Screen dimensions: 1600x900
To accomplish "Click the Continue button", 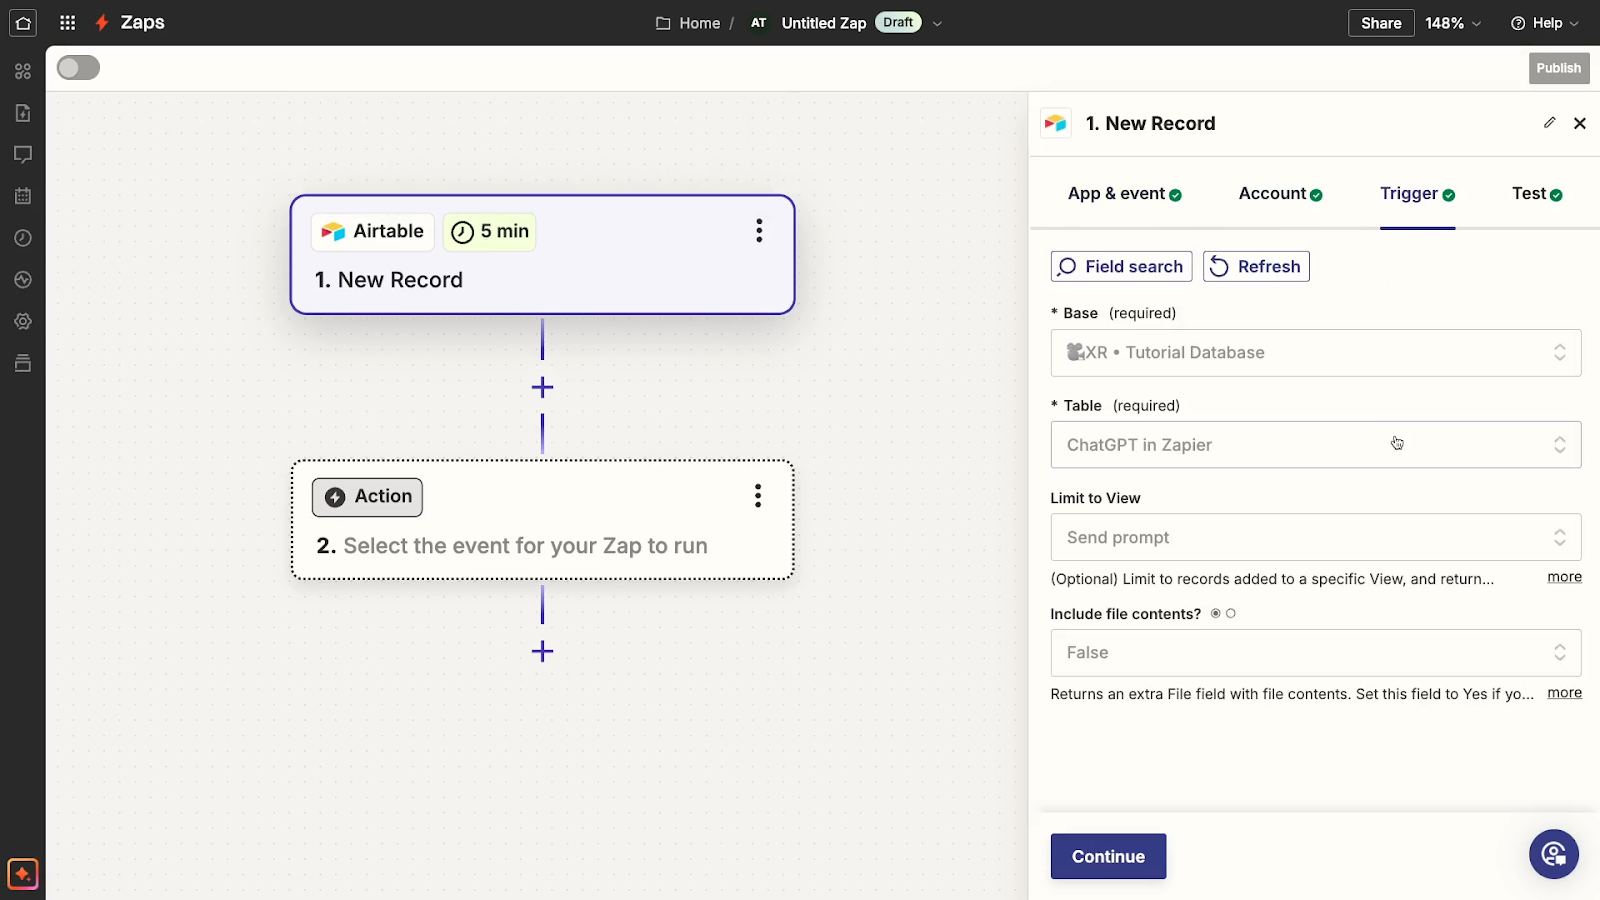I will (x=1108, y=857).
